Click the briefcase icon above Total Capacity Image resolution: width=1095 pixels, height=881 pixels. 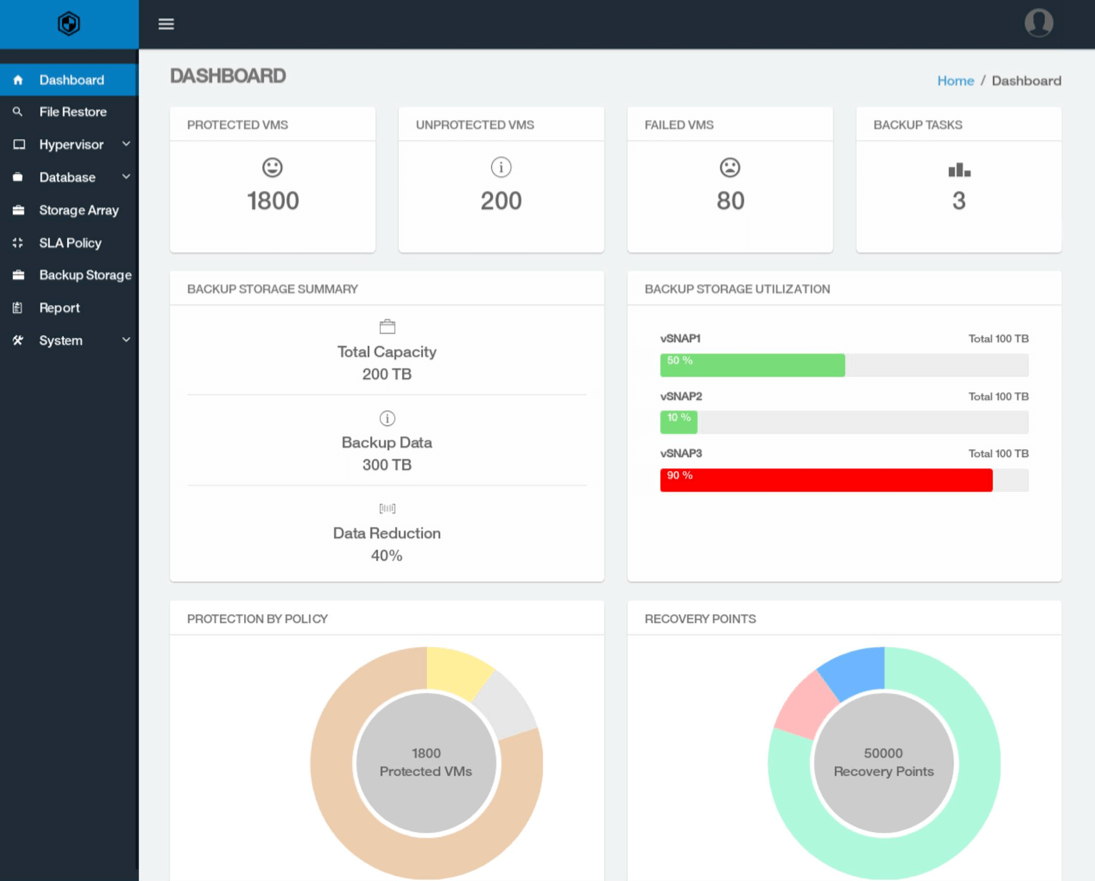387,327
